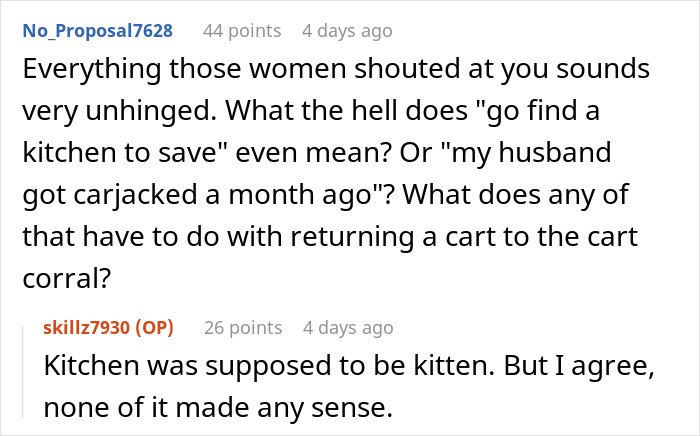This screenshot has width=700, height=436.
Task: Open skillz7930's user profile
Action: click(87, 328)
